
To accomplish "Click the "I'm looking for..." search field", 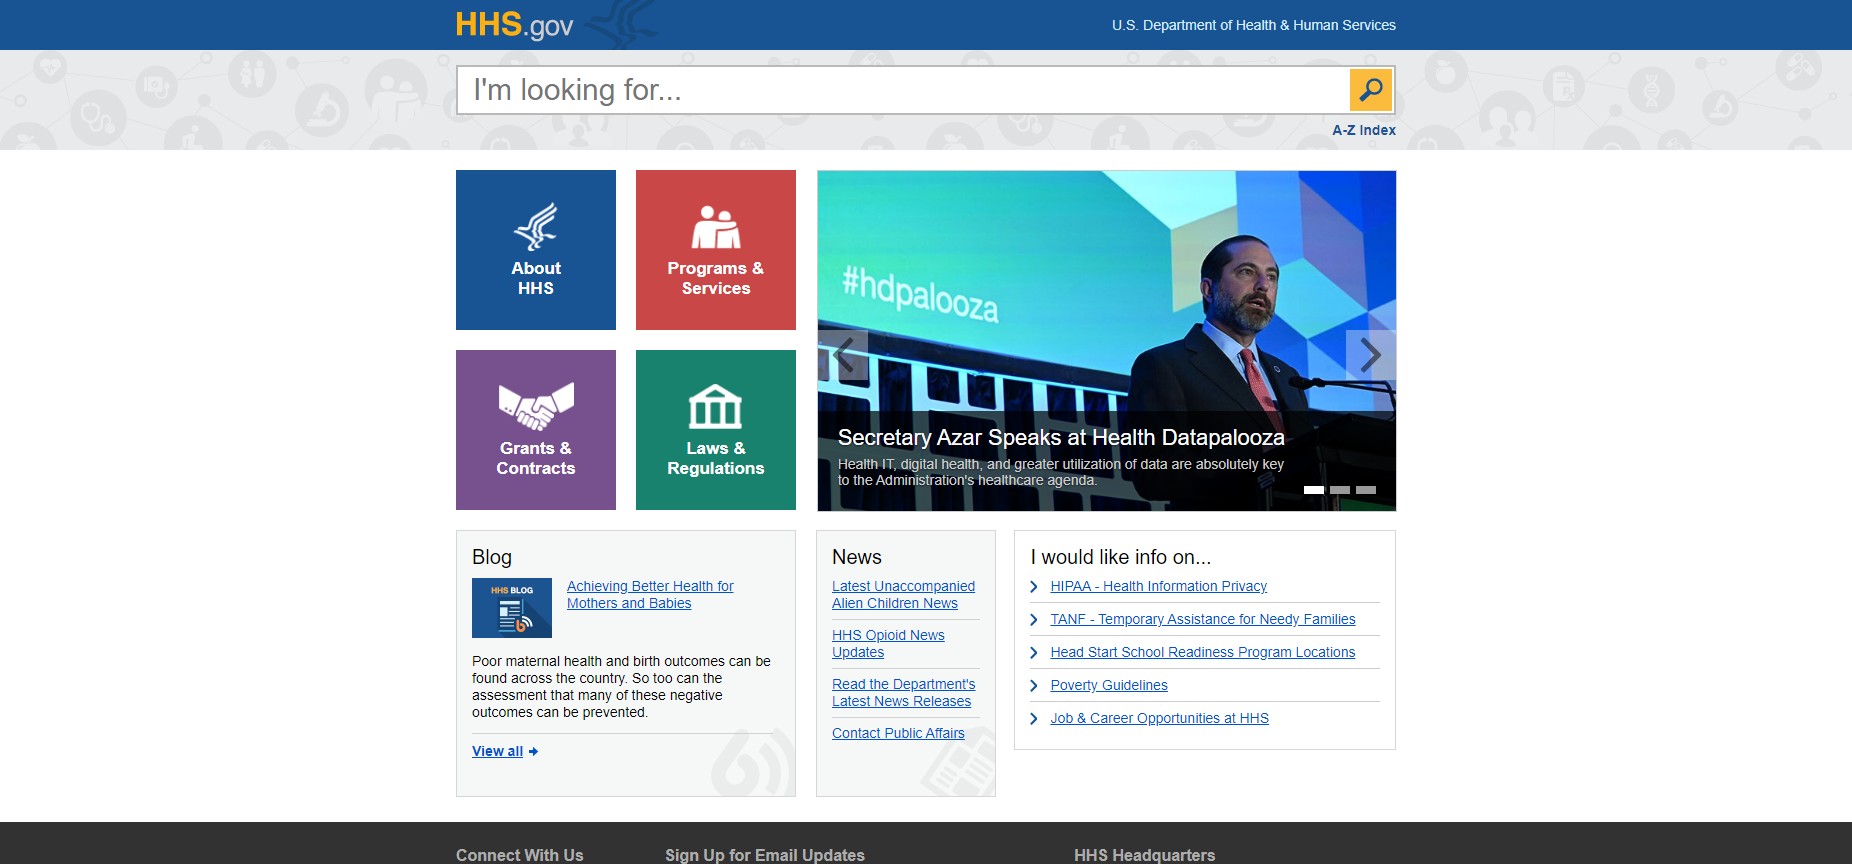I will 903,90.
